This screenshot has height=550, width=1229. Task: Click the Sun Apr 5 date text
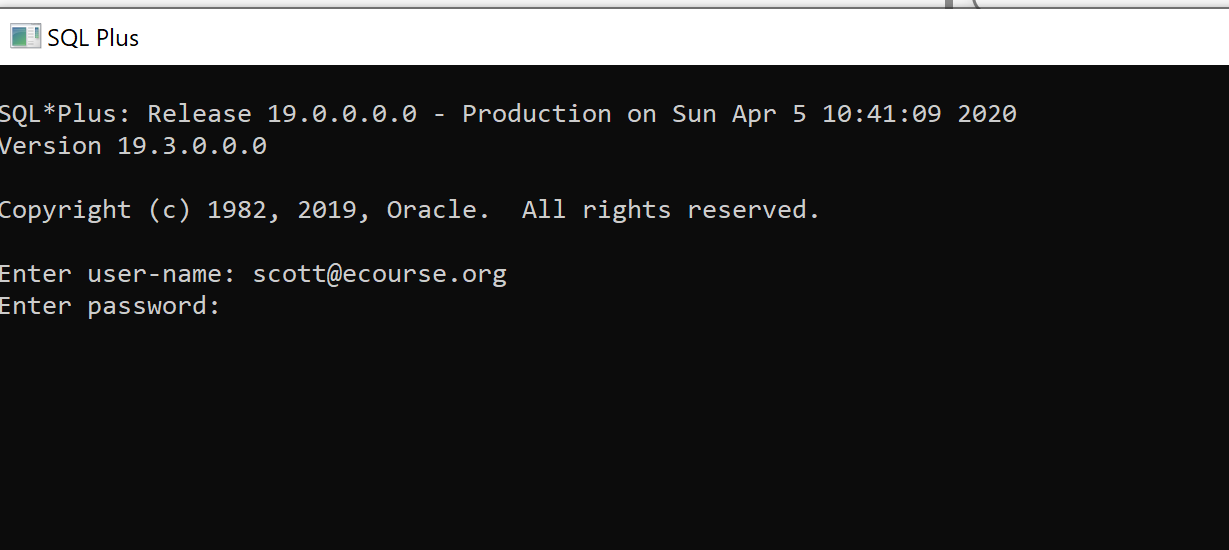(738, 114)
